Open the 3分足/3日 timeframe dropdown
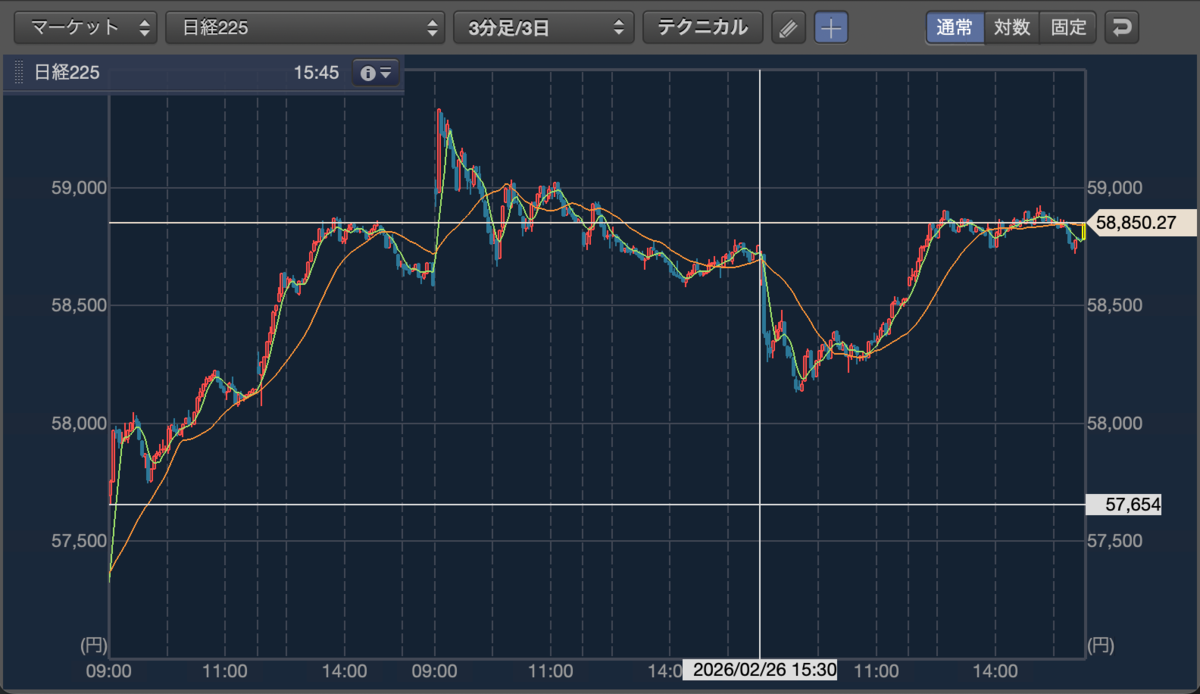The height and width of the screenshot is (694, 1200). 544,27
